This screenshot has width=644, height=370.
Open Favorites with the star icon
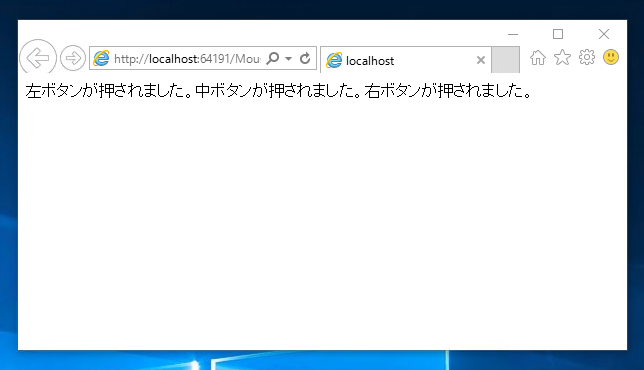[x=562, y=57]
